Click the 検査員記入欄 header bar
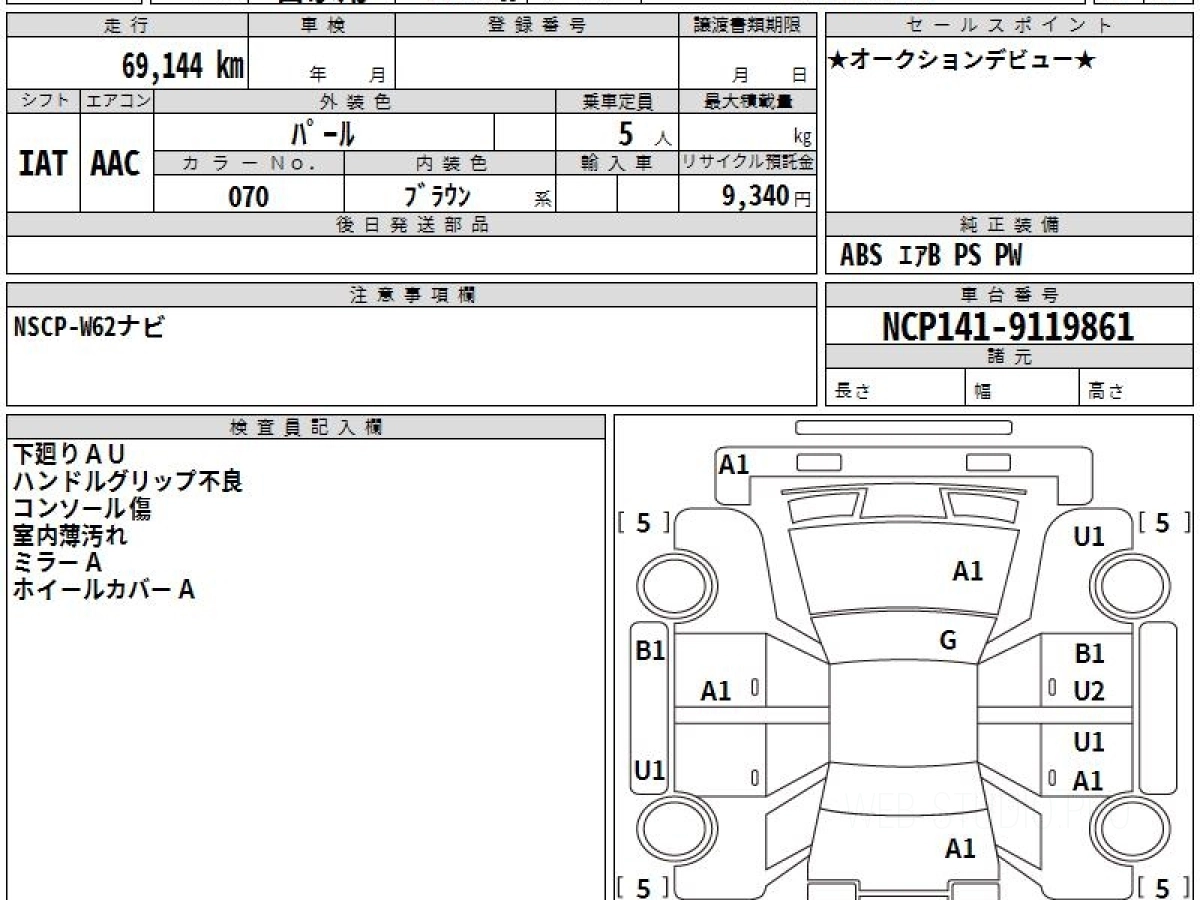 (306, 427)
